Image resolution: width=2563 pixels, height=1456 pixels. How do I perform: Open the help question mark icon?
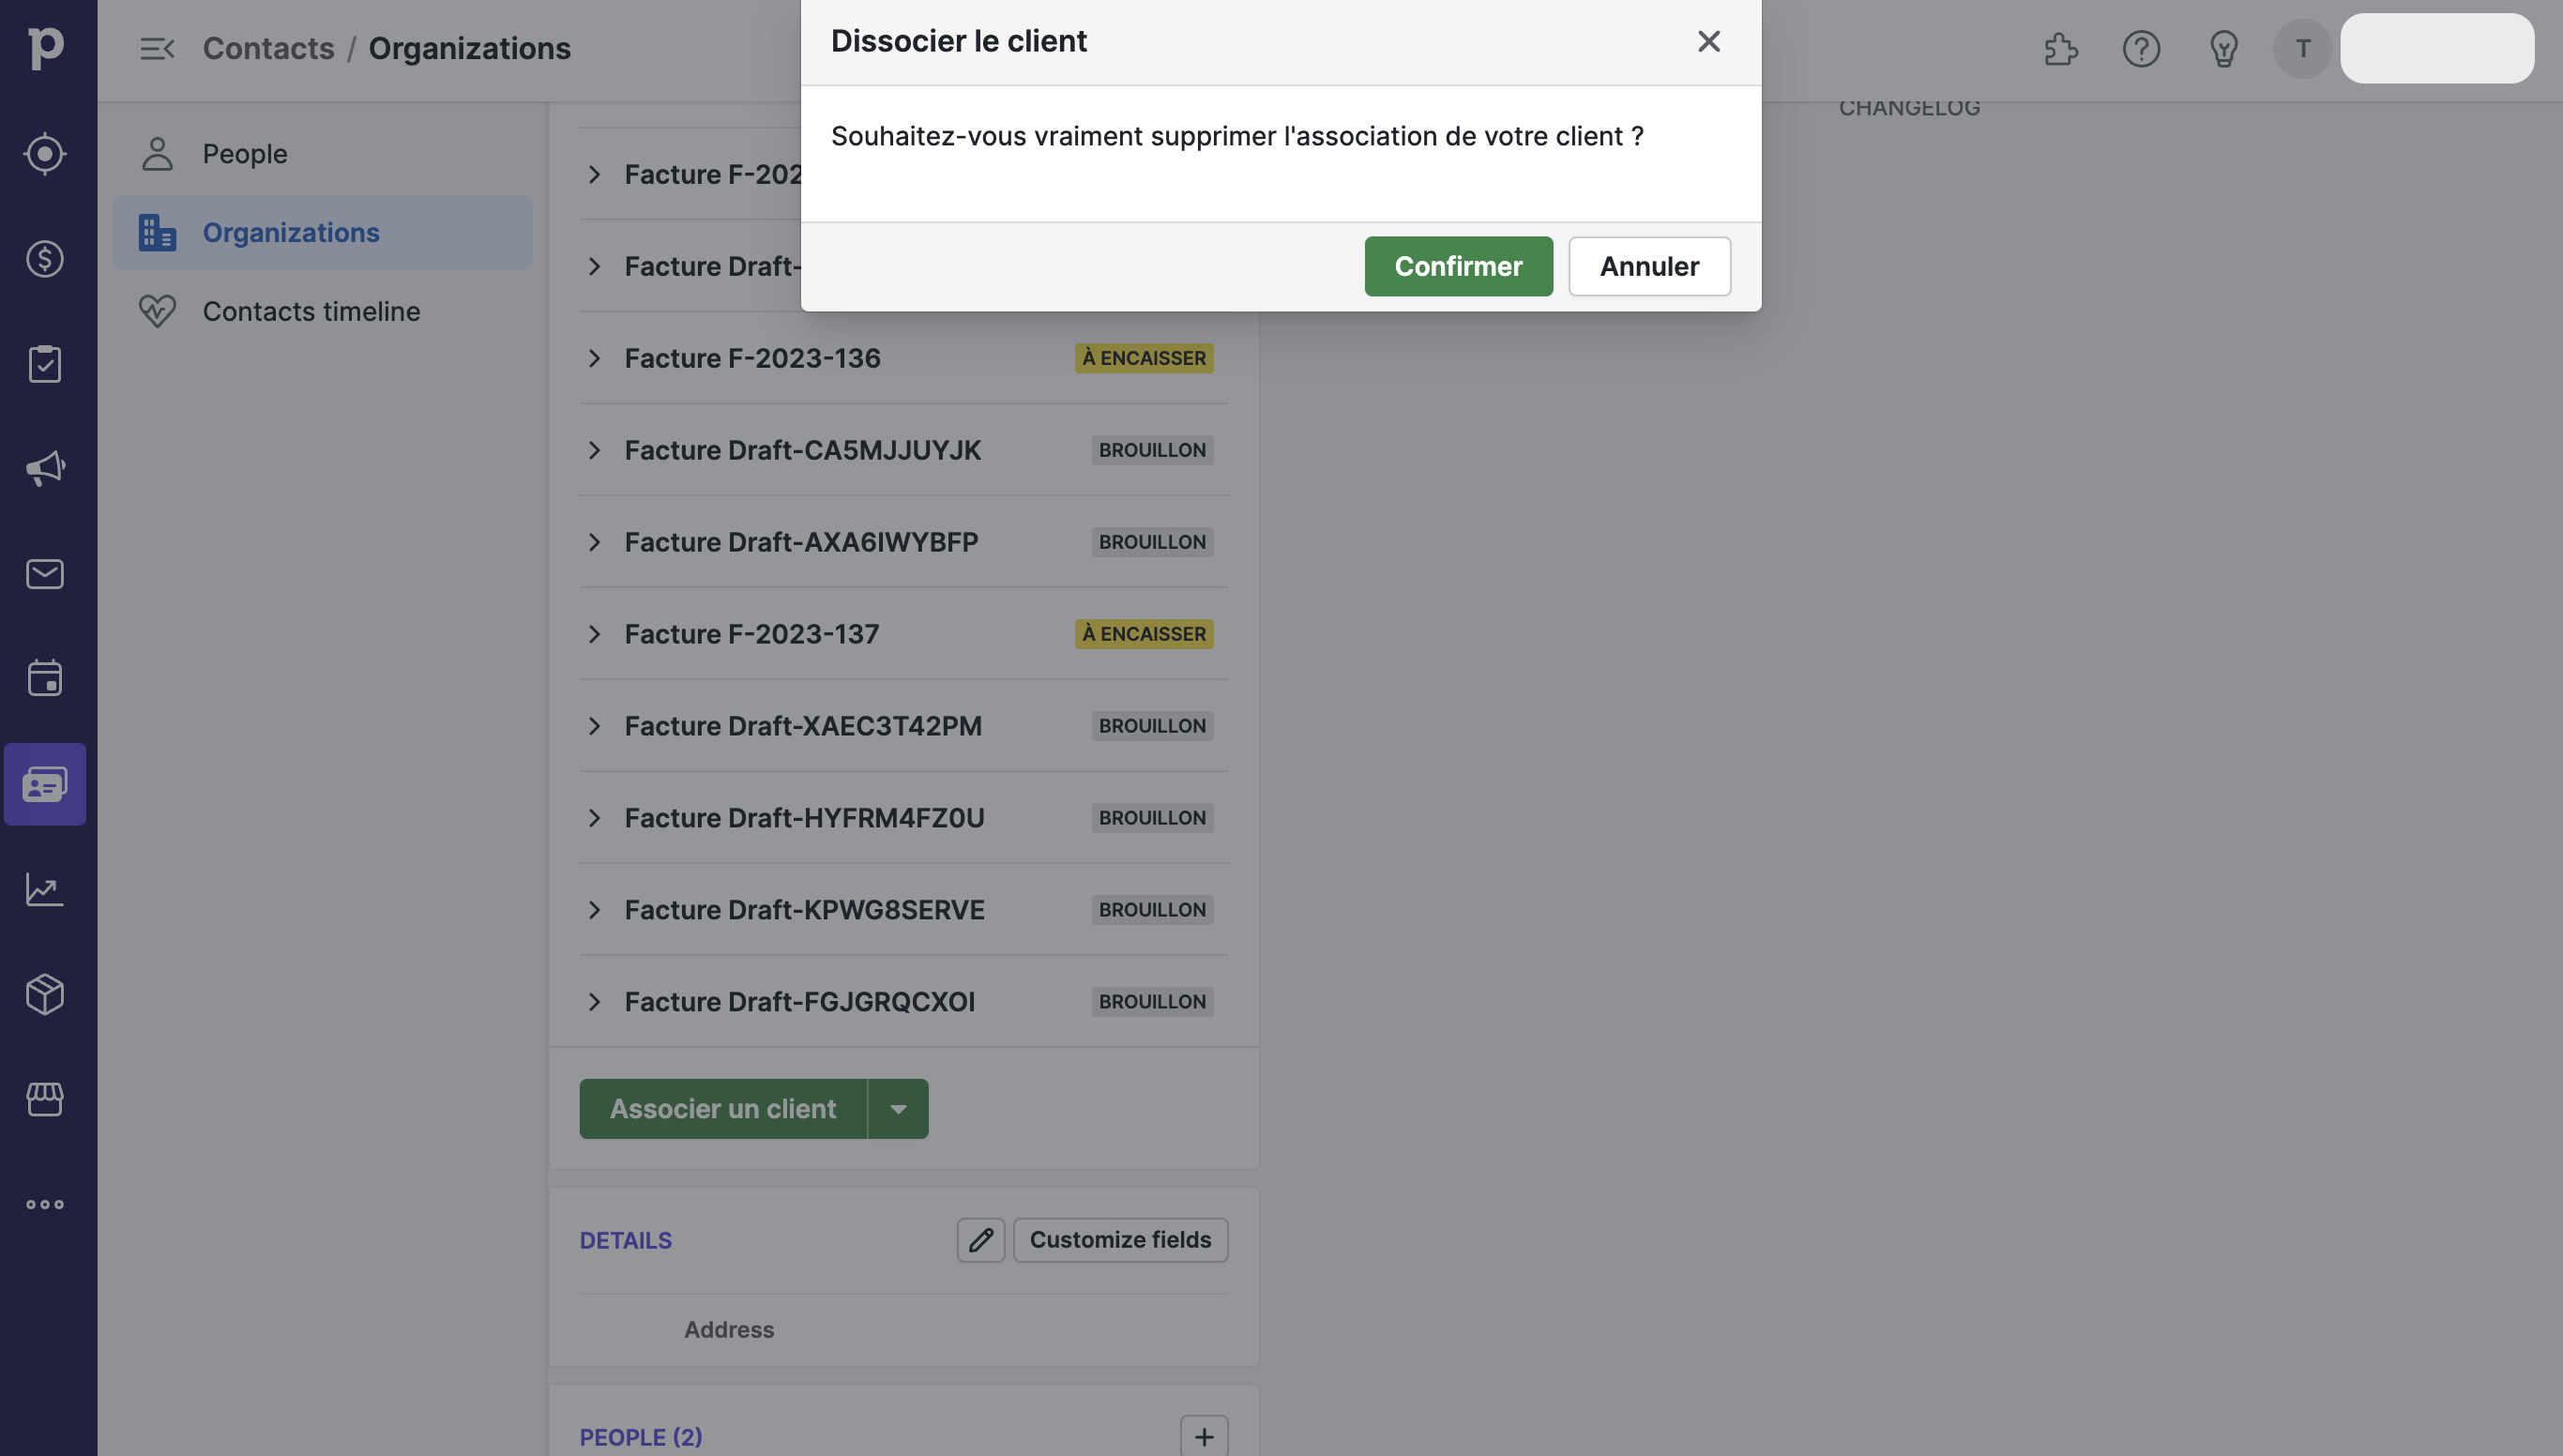(2141, 48)
